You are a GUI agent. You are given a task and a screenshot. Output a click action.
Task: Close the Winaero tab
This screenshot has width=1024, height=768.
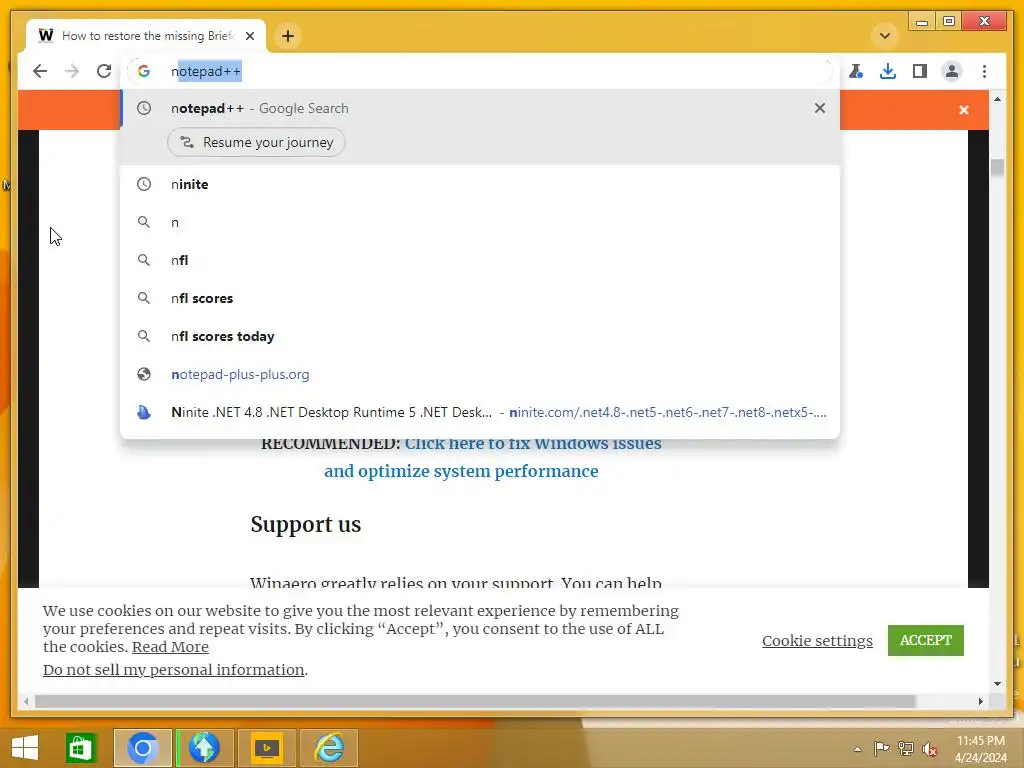pyautogui.click(x=250, y=36)
